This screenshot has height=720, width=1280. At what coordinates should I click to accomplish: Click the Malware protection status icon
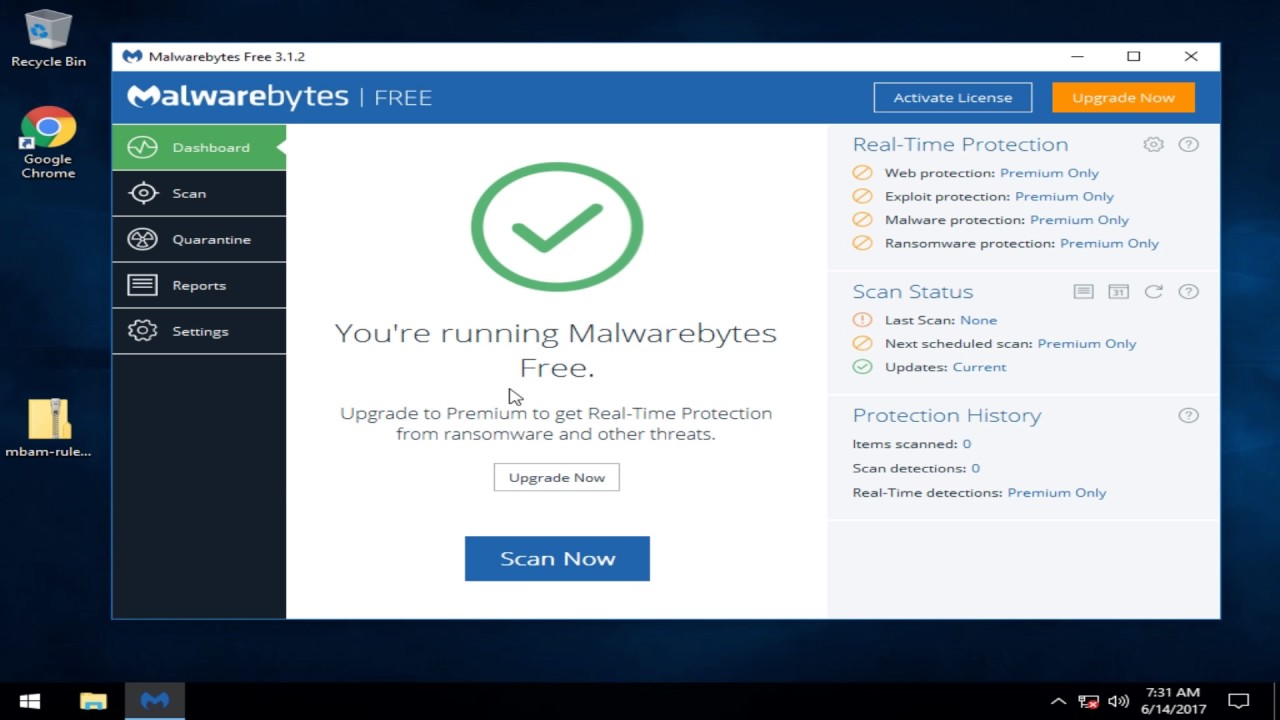(862, 220)
